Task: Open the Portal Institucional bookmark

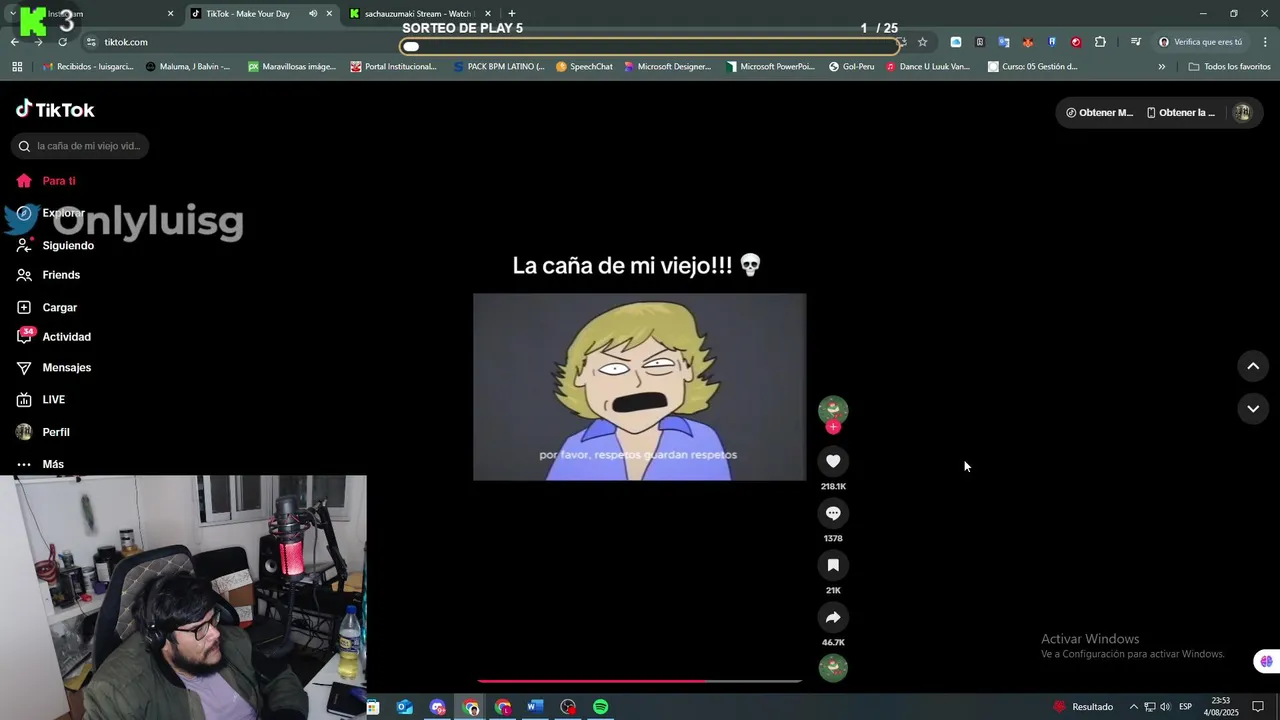Action: click(394, 67)
